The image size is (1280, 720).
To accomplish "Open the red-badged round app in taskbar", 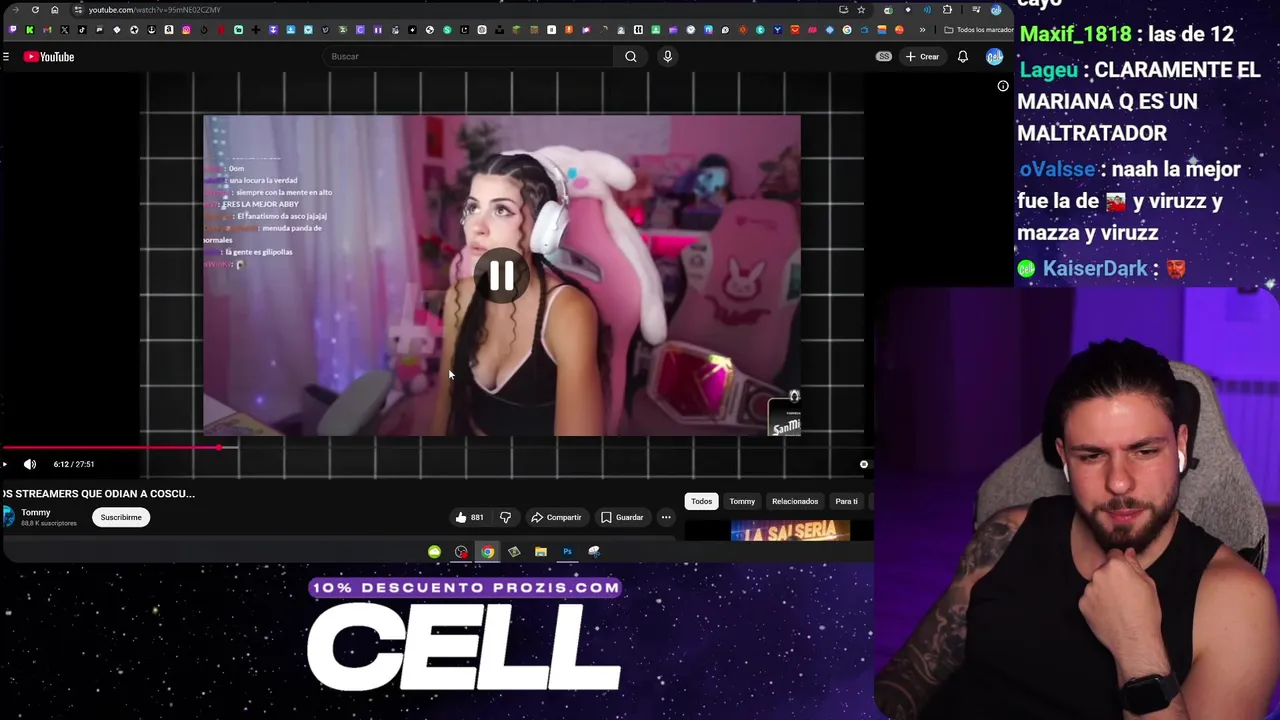I will pyautogui.click(x=461, y=552).
